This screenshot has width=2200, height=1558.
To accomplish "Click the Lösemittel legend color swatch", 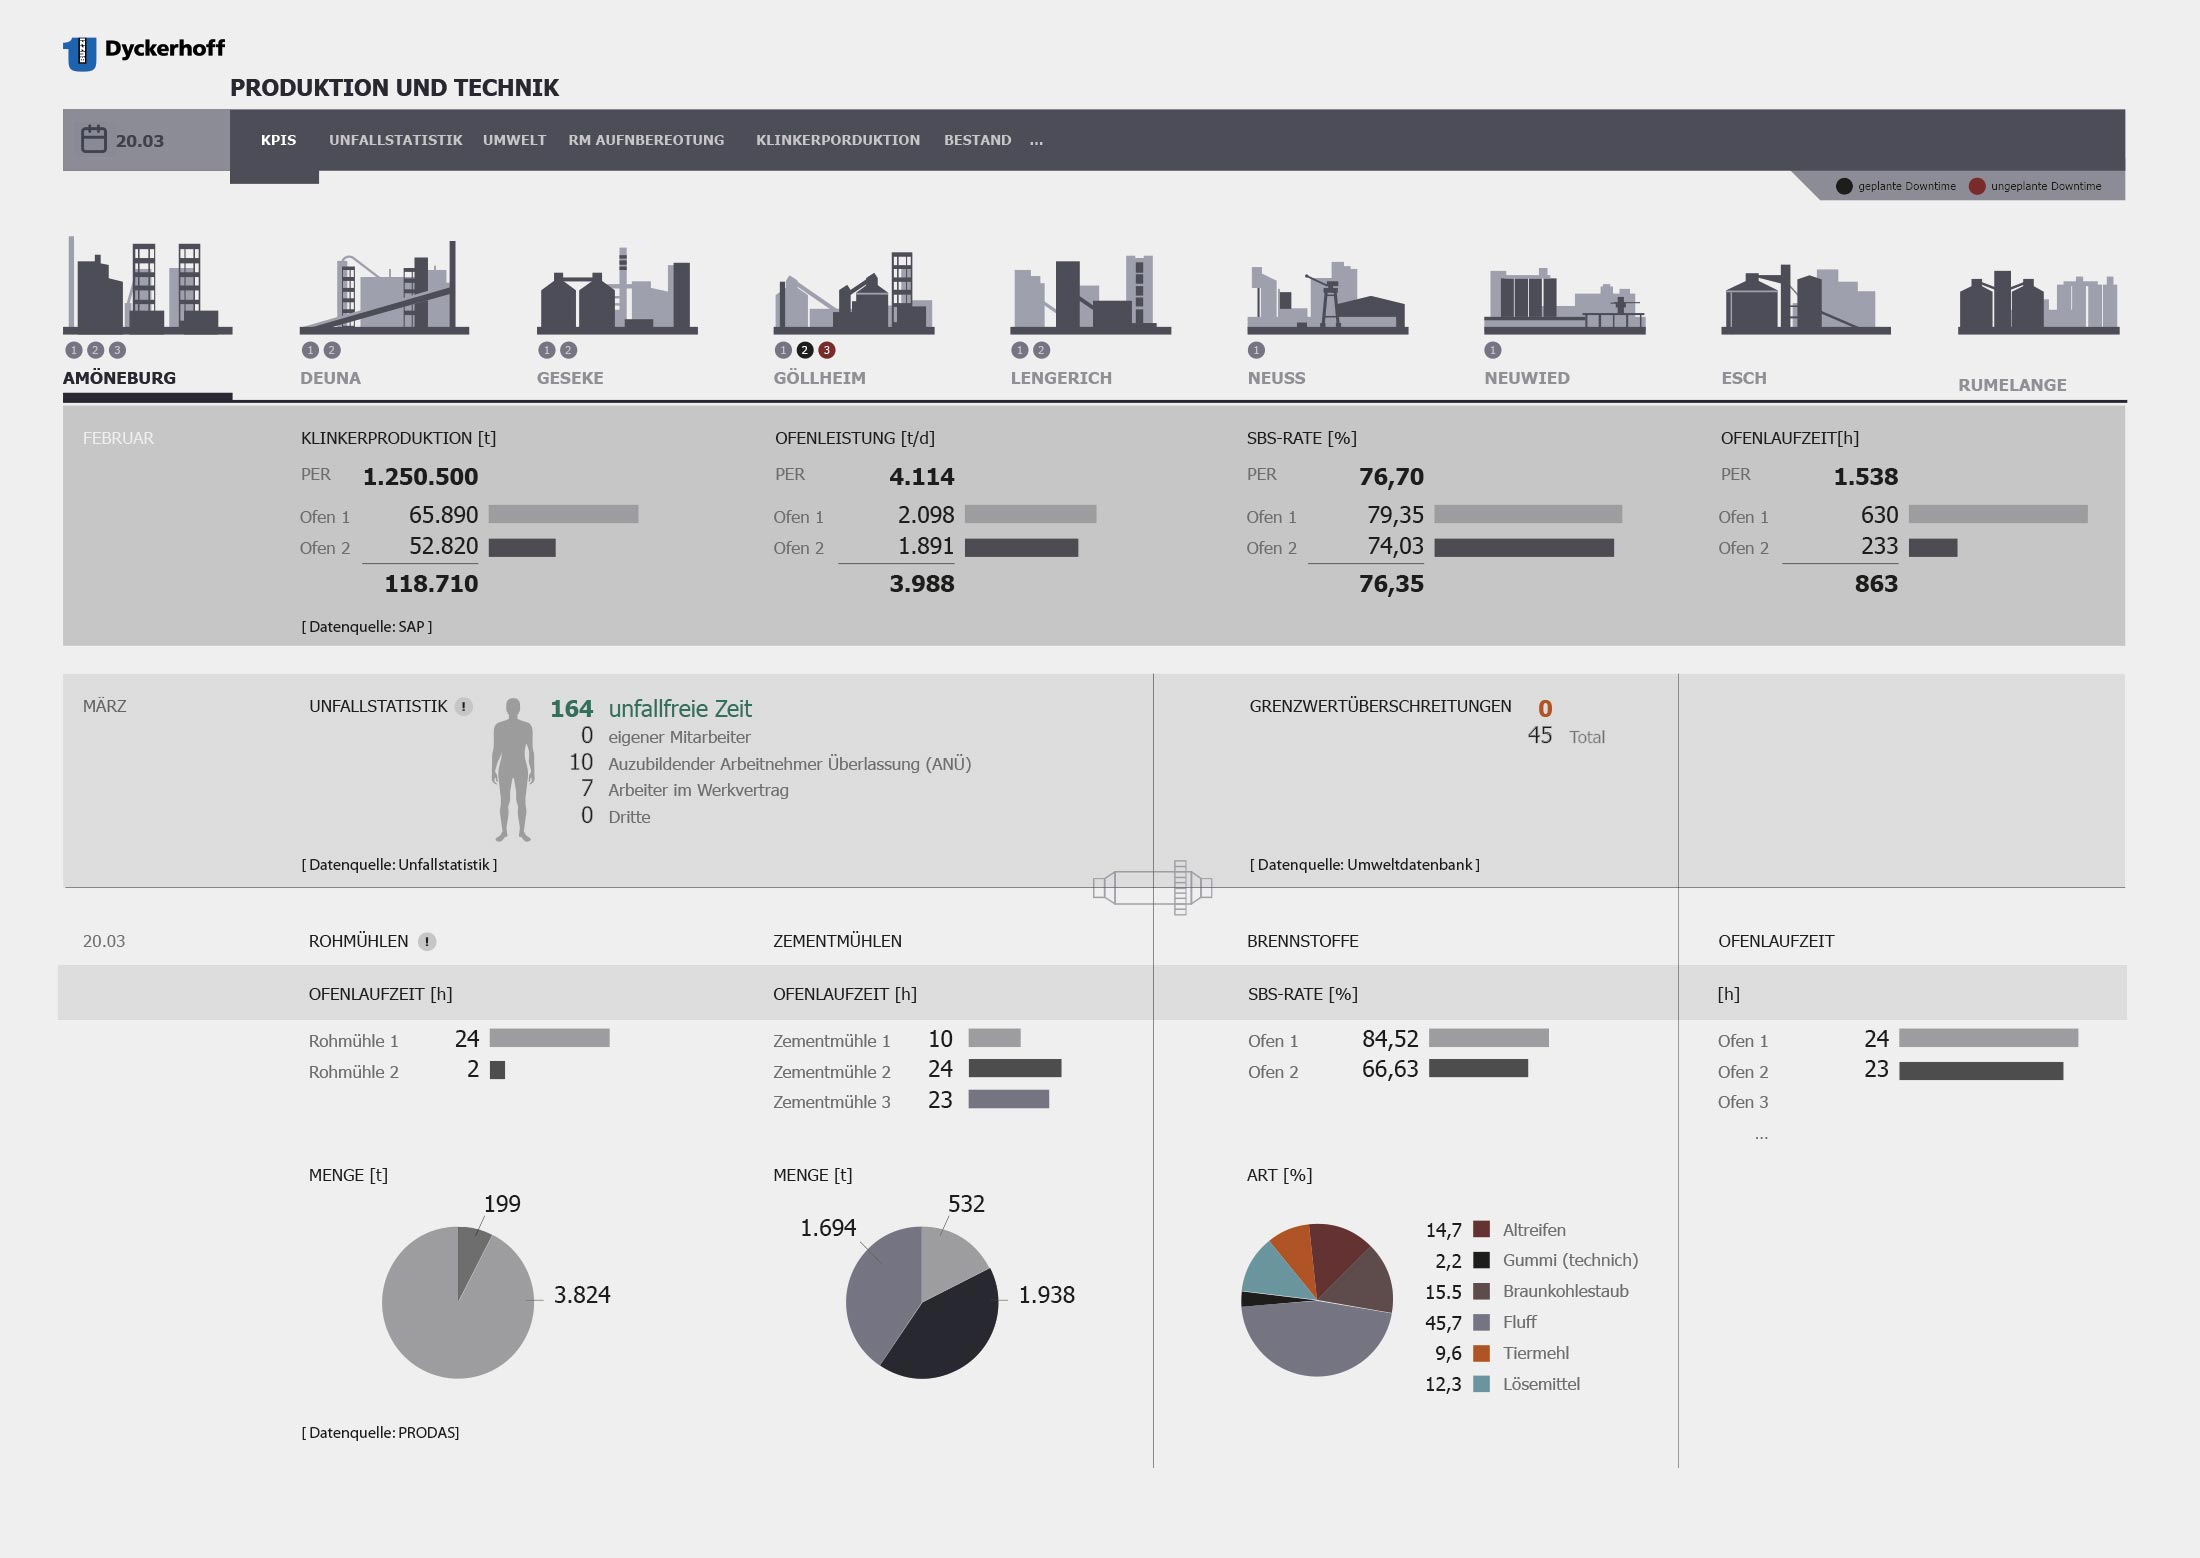I will [x=1482, y=1384].
